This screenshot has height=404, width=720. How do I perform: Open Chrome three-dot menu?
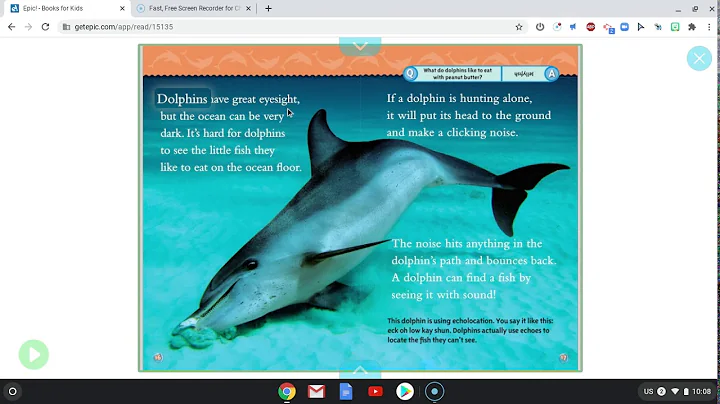coord(709,27)
